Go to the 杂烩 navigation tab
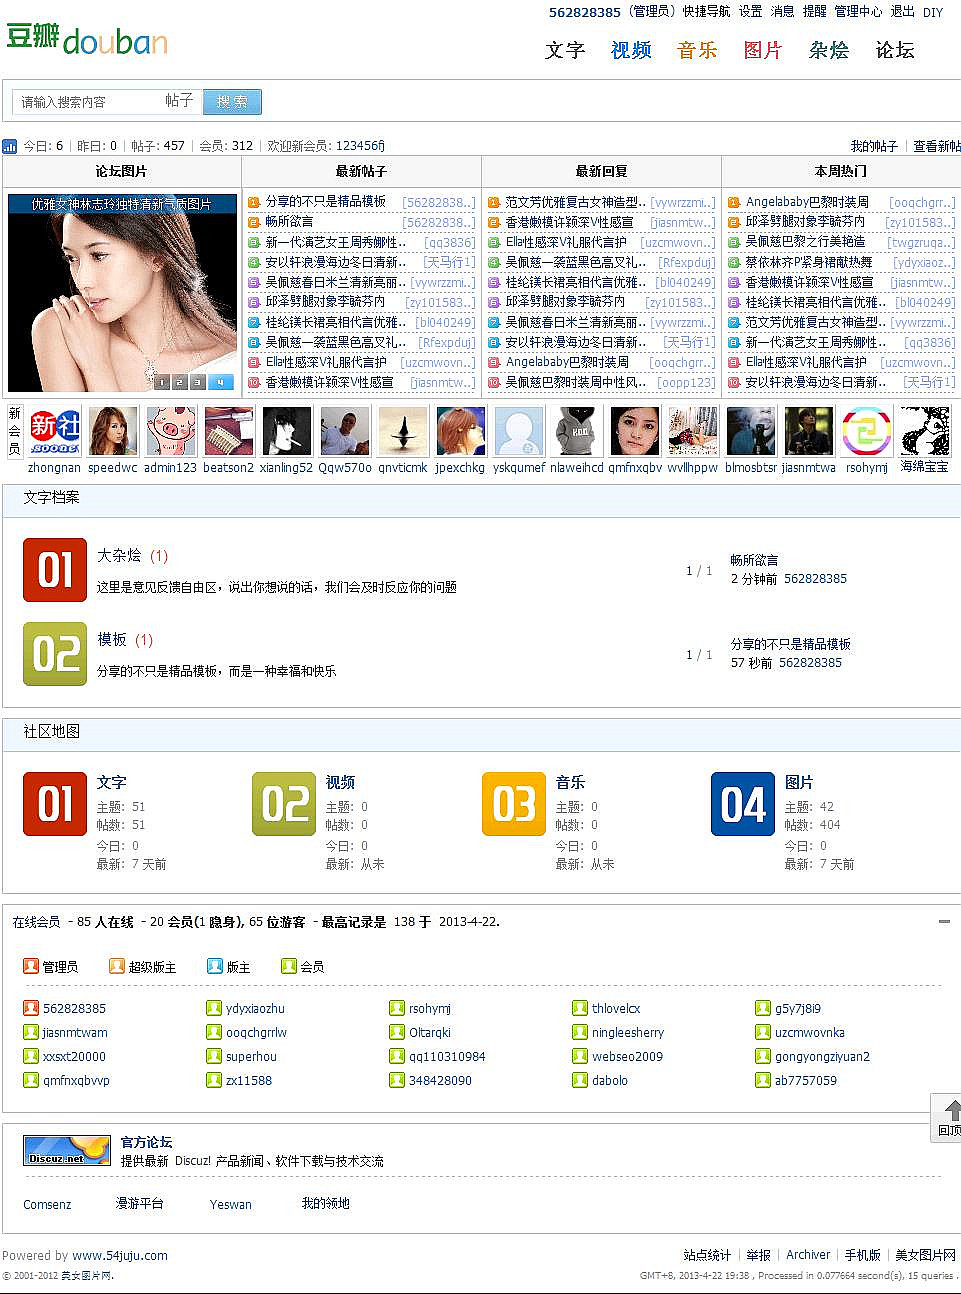This screenshot has width=961, height=1294. click(x=829, y=50)
